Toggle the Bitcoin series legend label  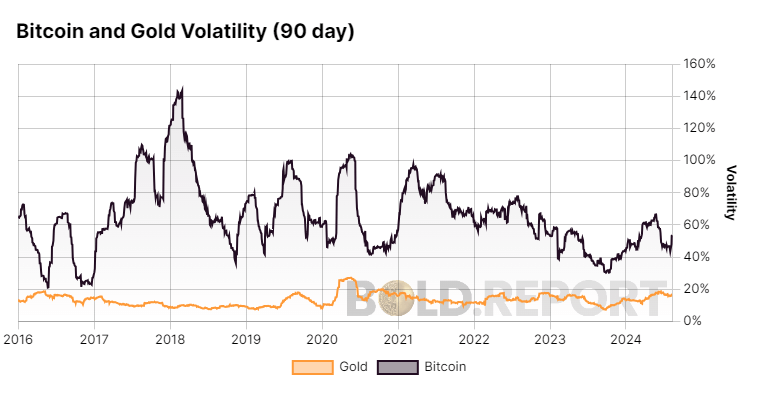point(443,367)
